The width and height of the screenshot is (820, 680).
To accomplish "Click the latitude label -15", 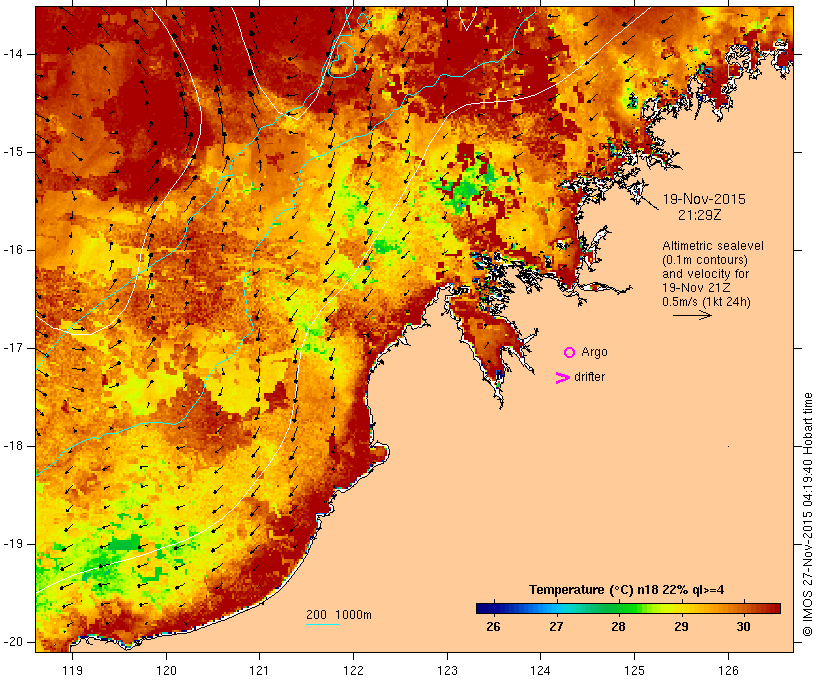I will pyautogui.click(x=13, y=152).
